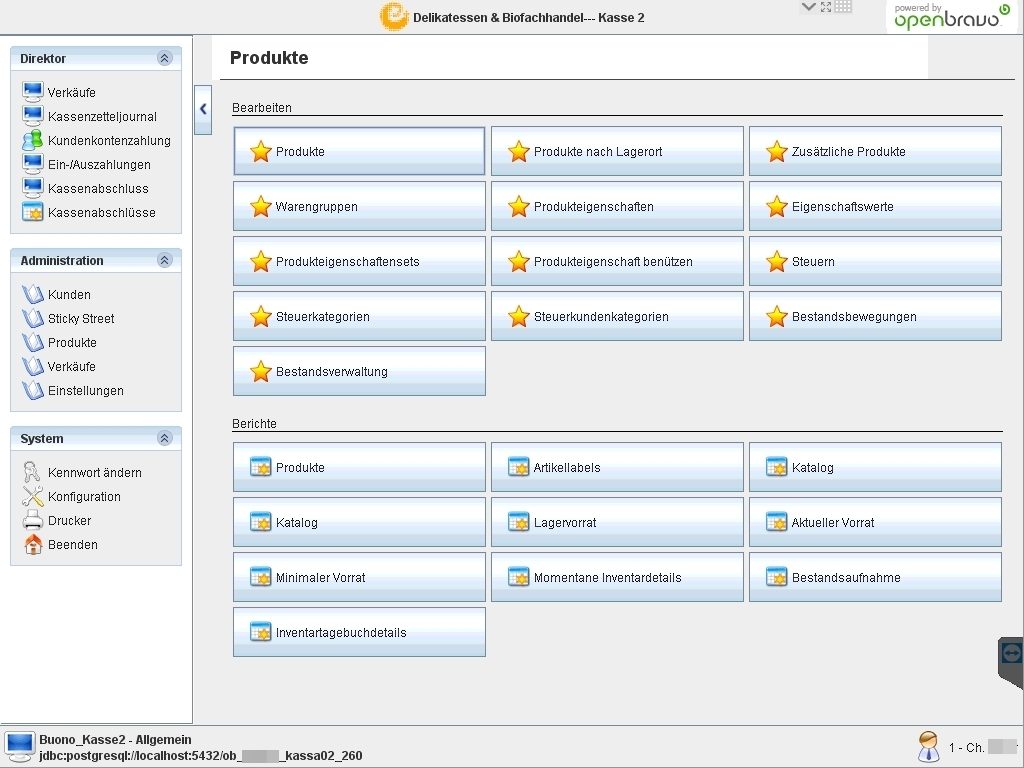Open the Inventartagebuchdetails report
The height and width of the screenshot is (768, 1024).
click(x=359, y=632)
